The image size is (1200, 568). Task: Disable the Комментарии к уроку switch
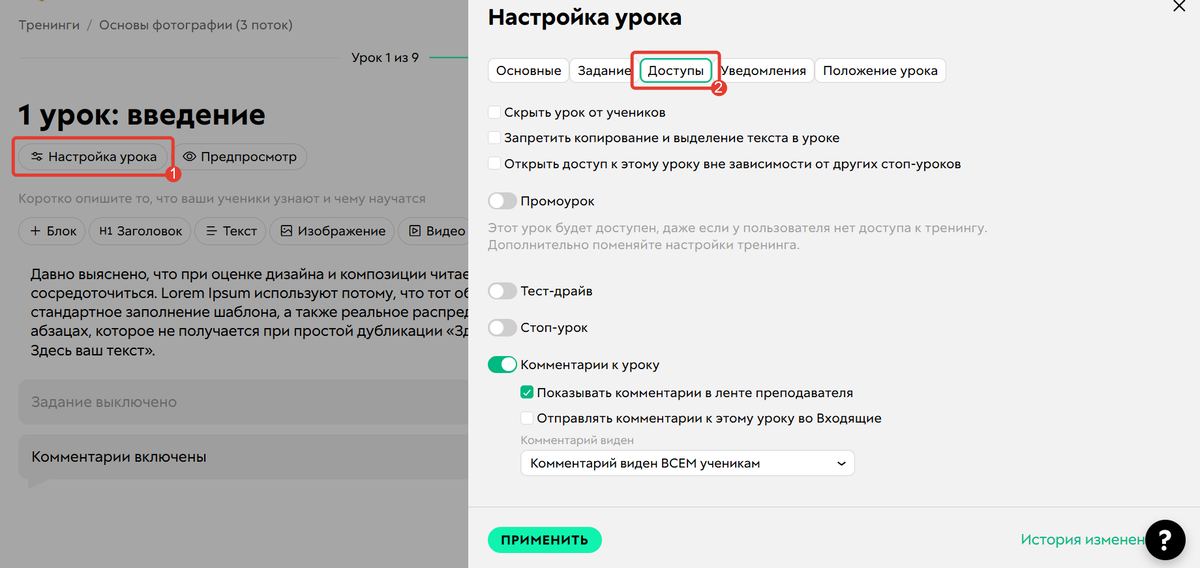click(502, 365)
